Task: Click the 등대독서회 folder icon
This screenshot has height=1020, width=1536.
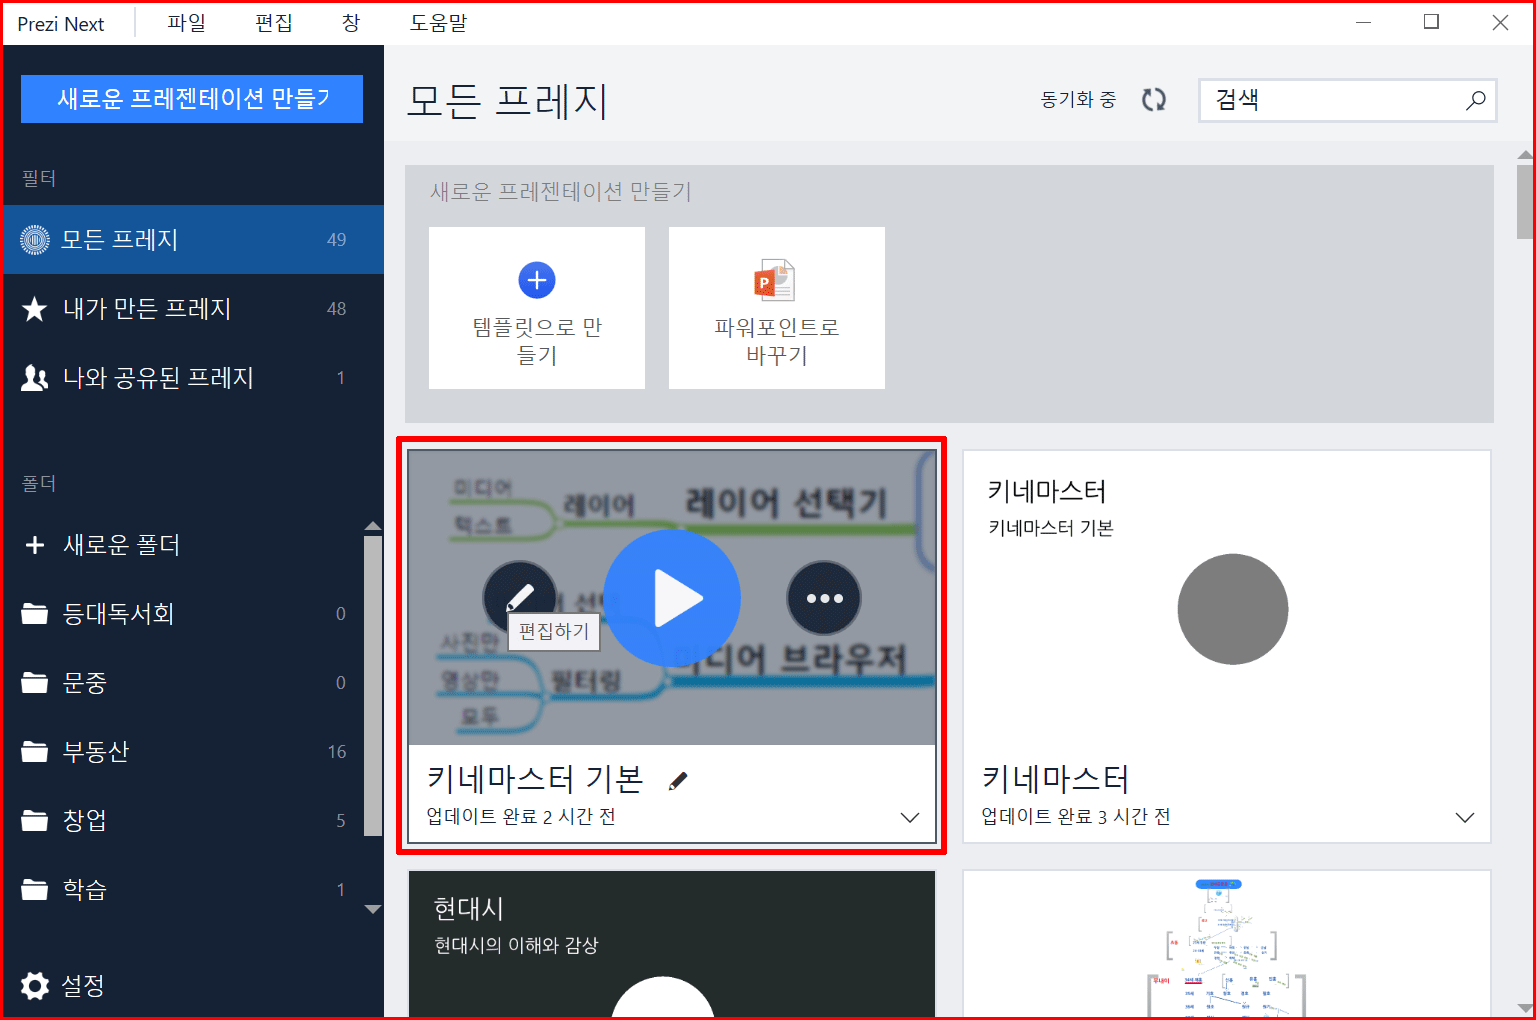Action: [35, 613]
